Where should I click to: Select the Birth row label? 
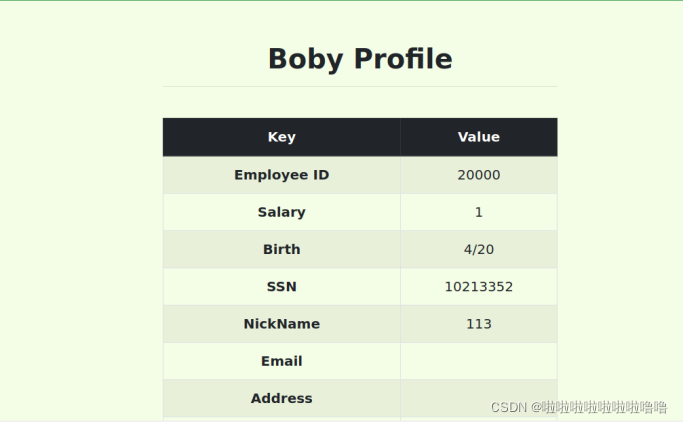281,249
